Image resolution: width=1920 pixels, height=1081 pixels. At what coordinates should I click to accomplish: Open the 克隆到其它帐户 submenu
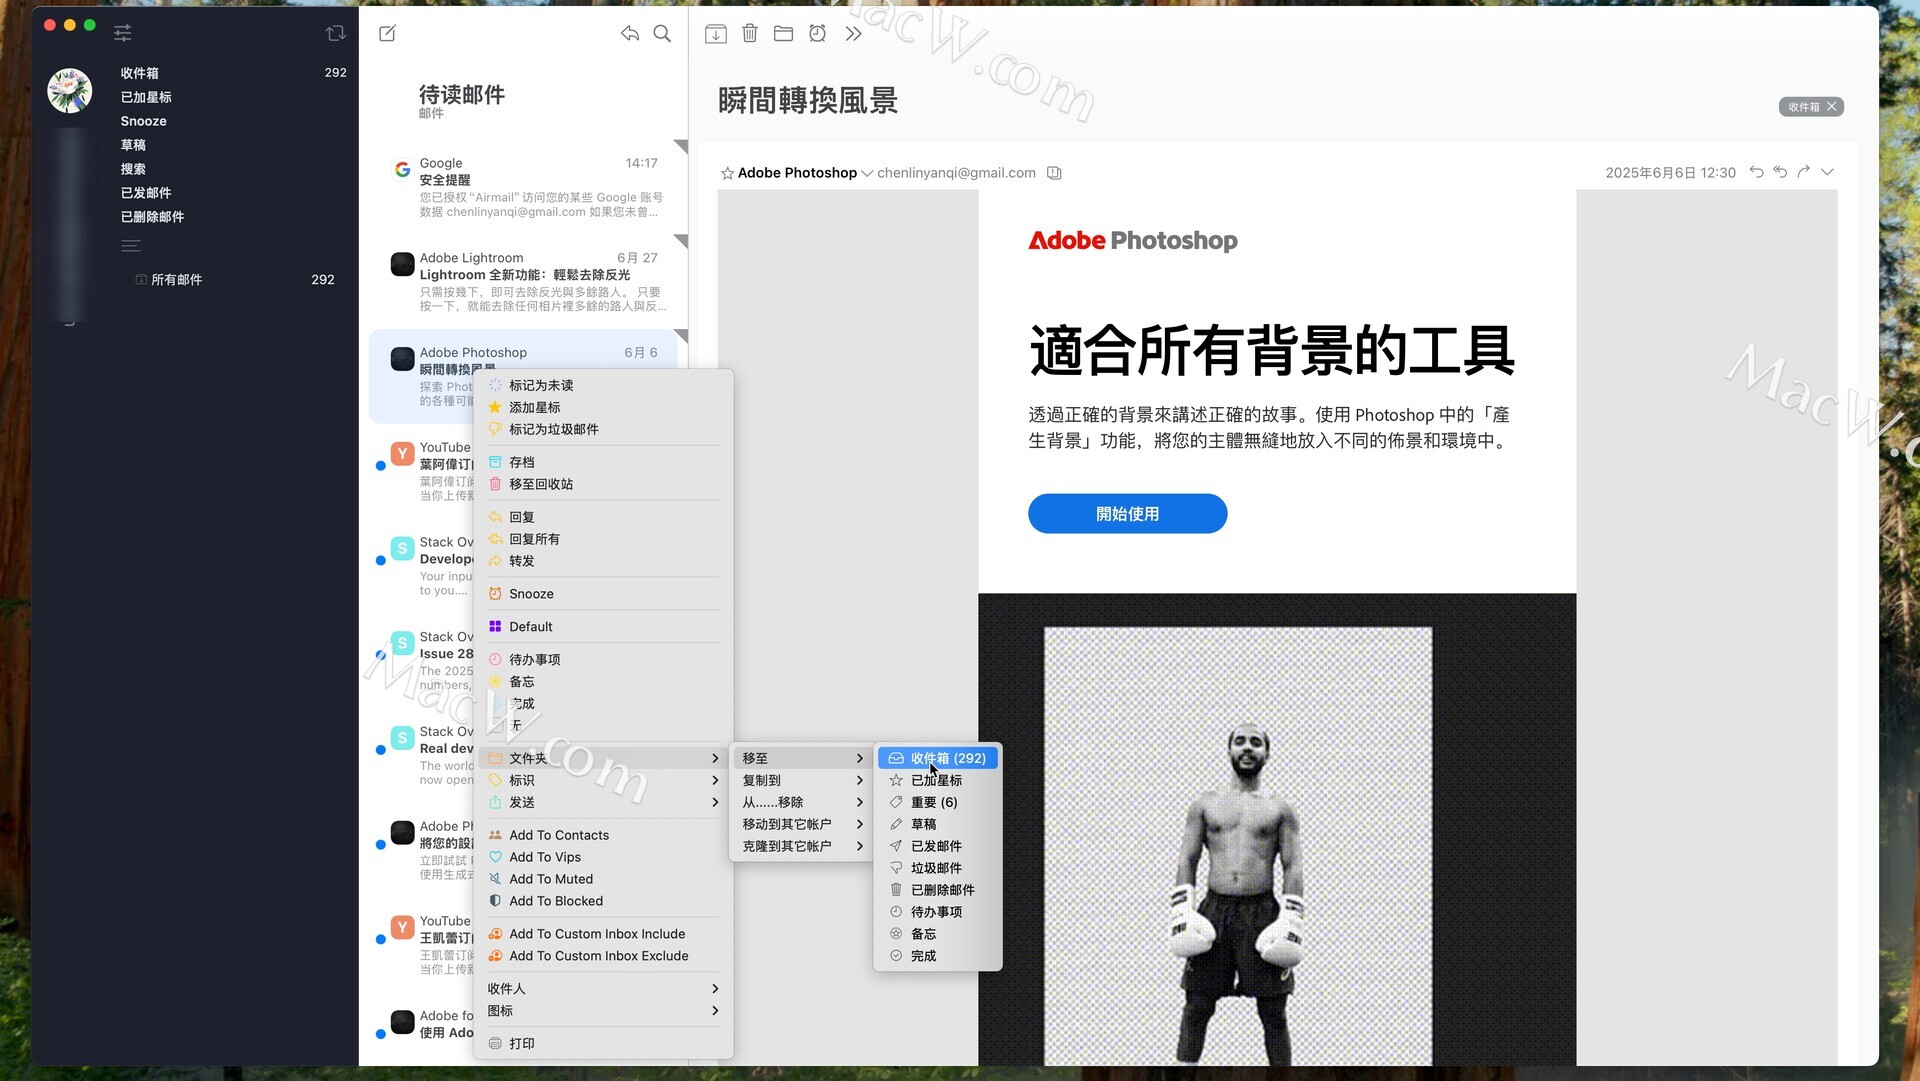(x=802, y=846)
